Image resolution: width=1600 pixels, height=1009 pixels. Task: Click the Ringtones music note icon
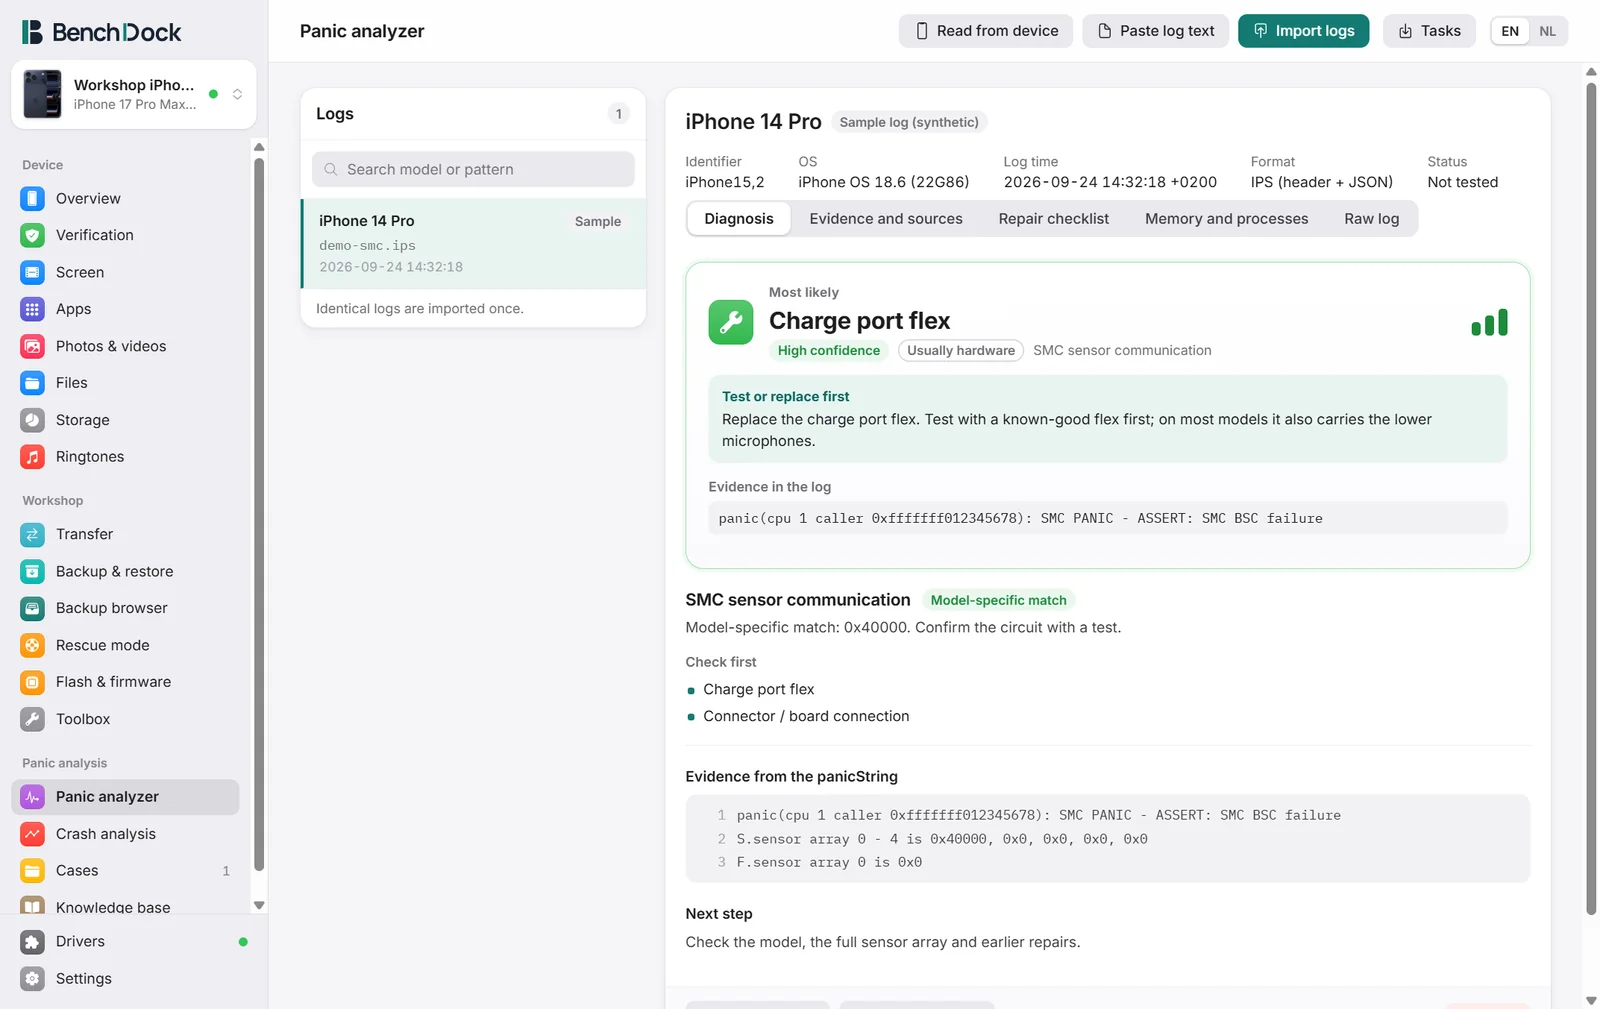(x=32, y=457)
